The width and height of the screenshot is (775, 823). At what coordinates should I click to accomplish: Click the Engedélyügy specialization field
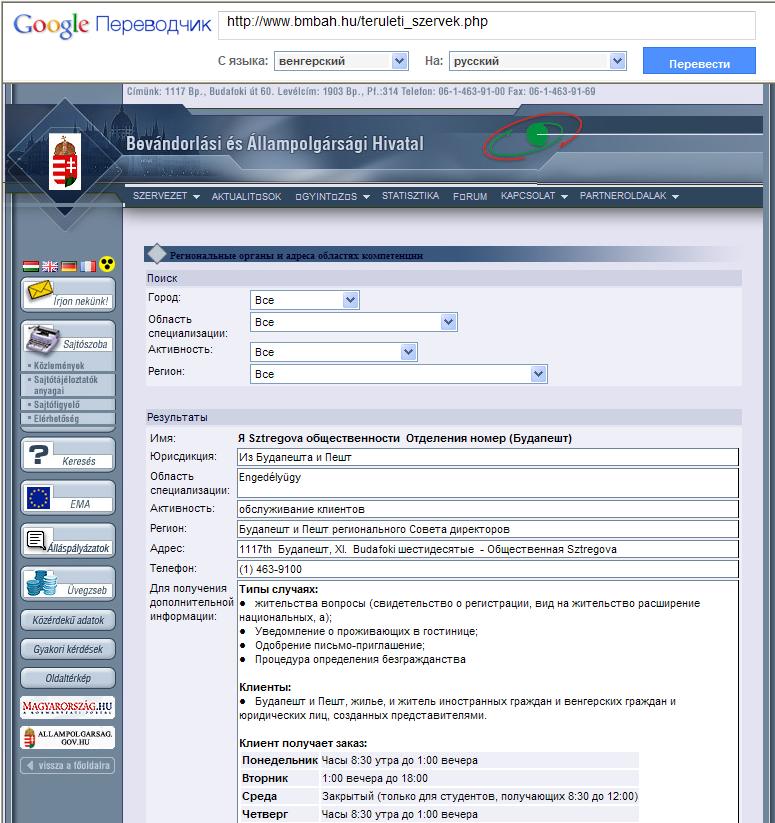[487, 483]
